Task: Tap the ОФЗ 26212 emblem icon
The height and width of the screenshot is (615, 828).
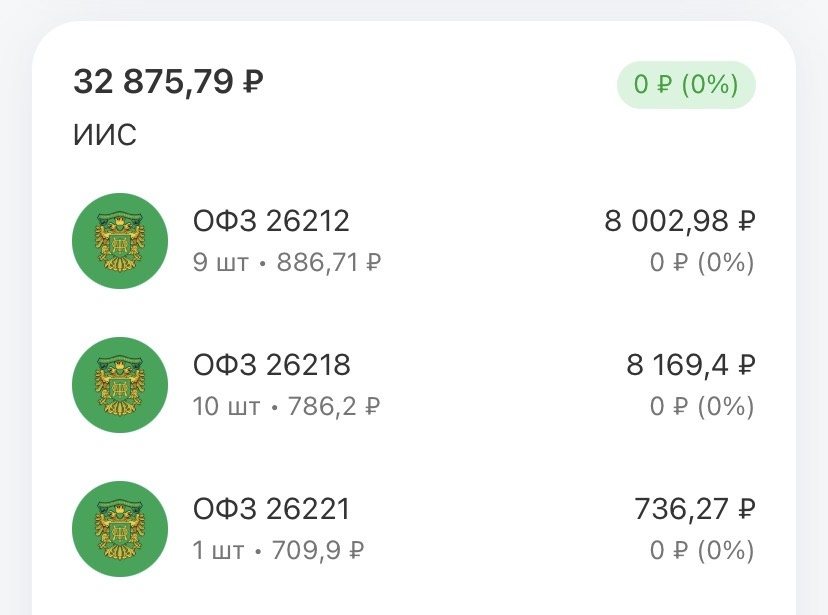Action: pyautogui.click(x=120, y=240)
